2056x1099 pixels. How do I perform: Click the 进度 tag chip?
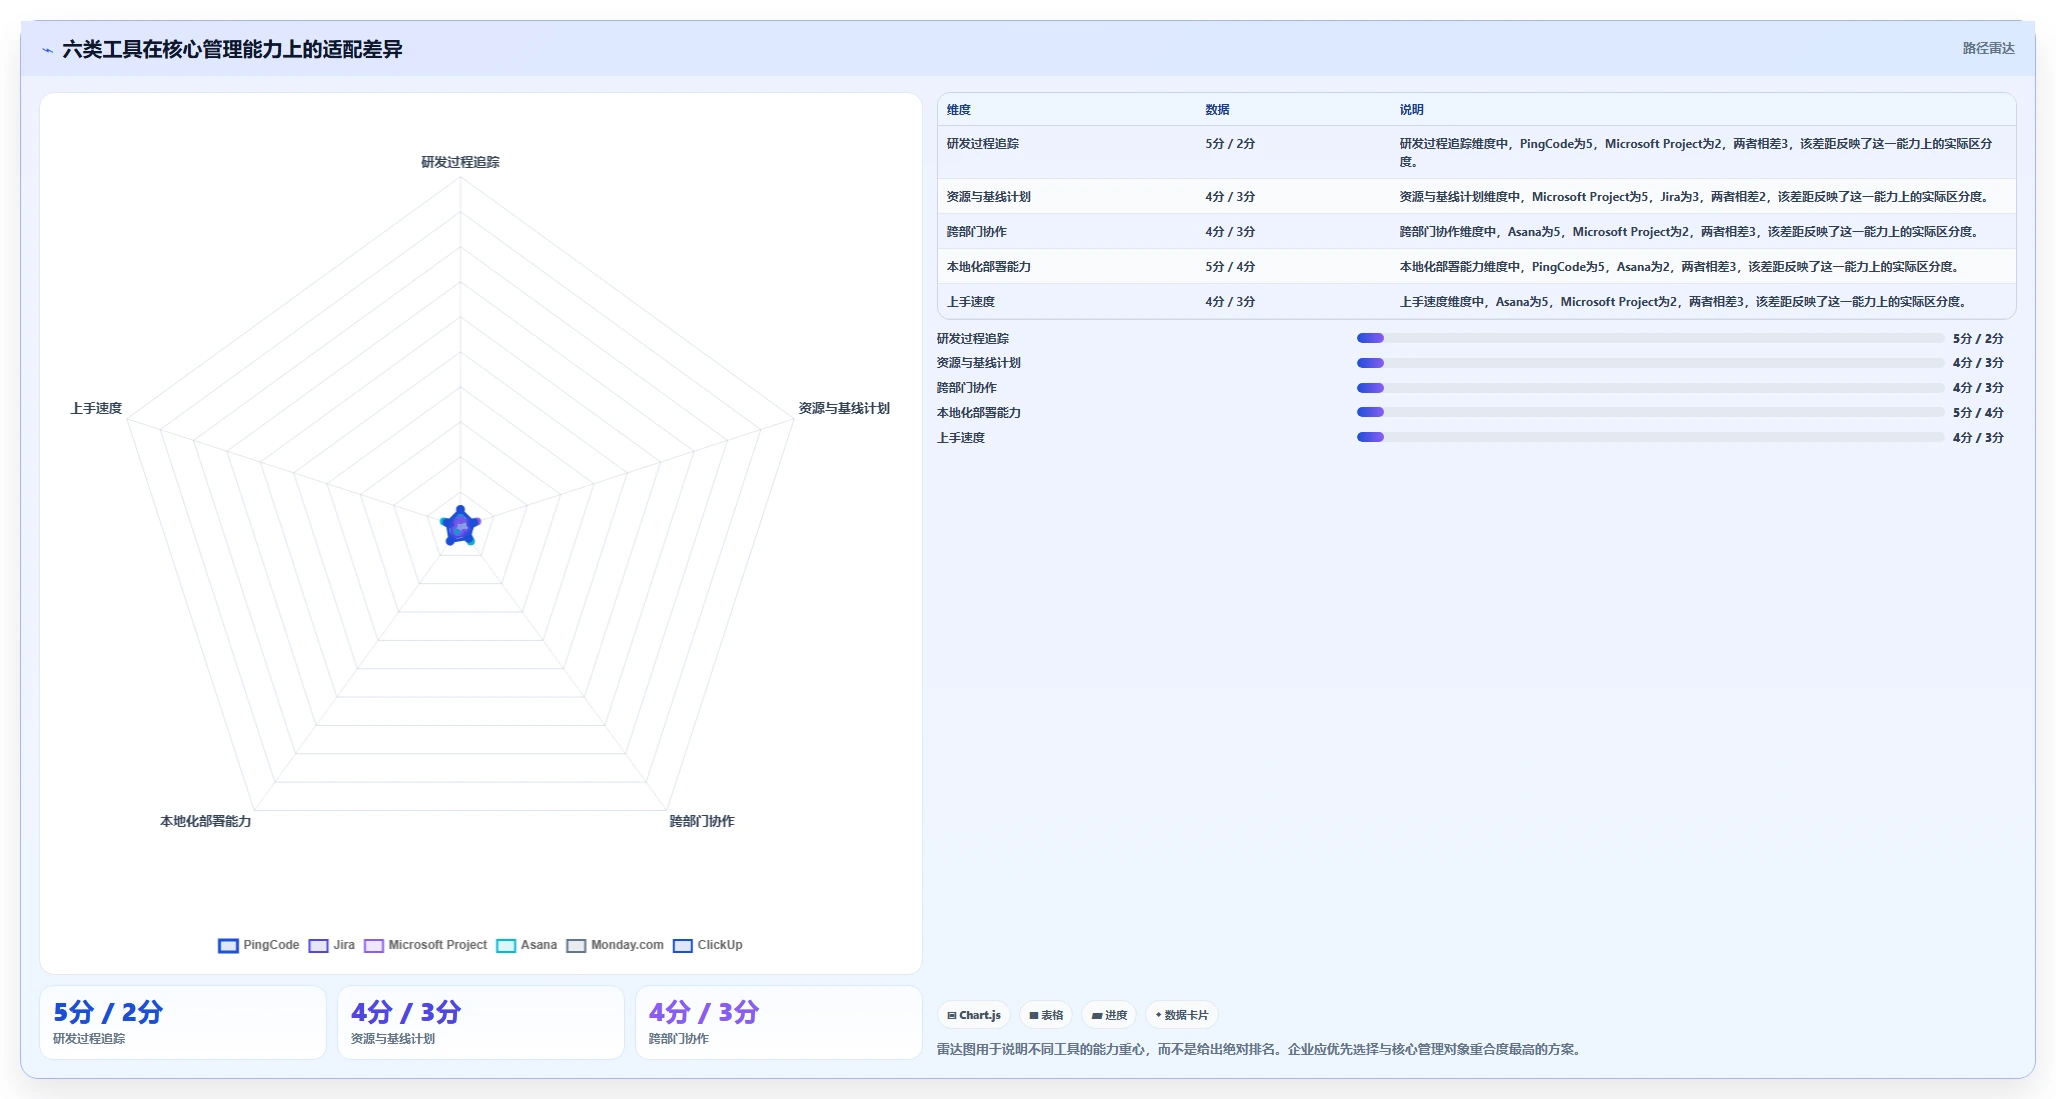pyautogui.click(x=1109, y=1015)
